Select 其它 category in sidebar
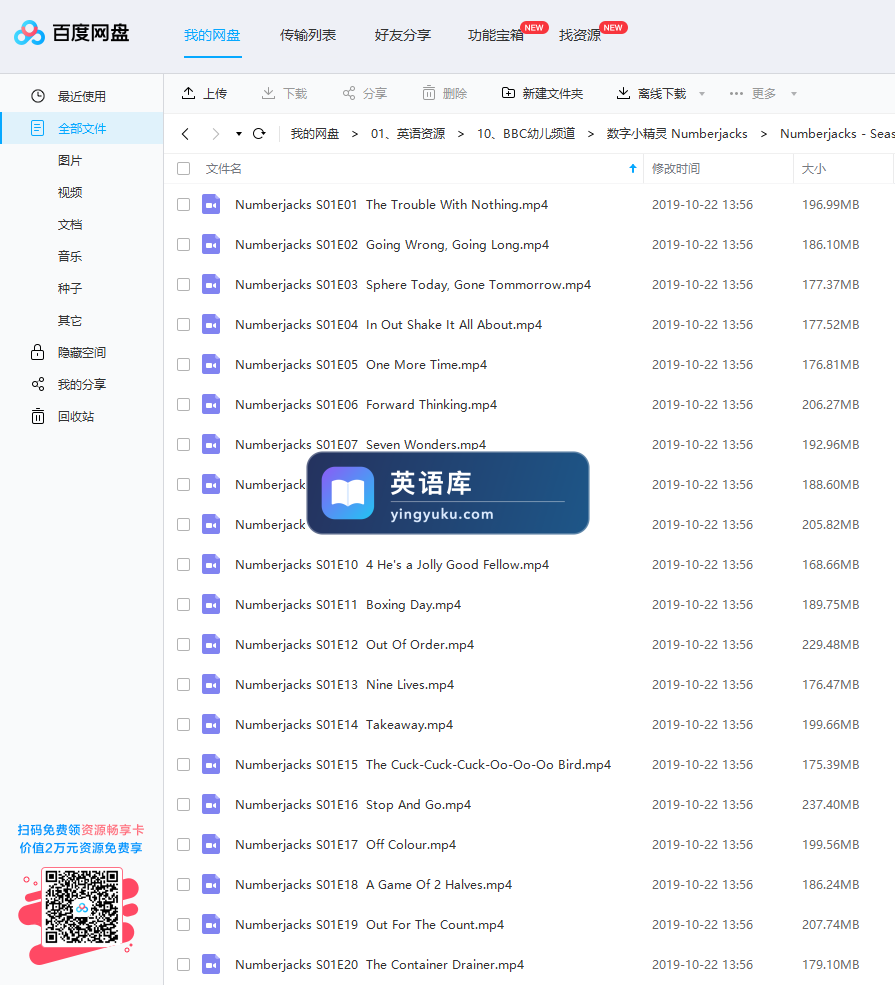895x985 pixels. tap(70, 320)
